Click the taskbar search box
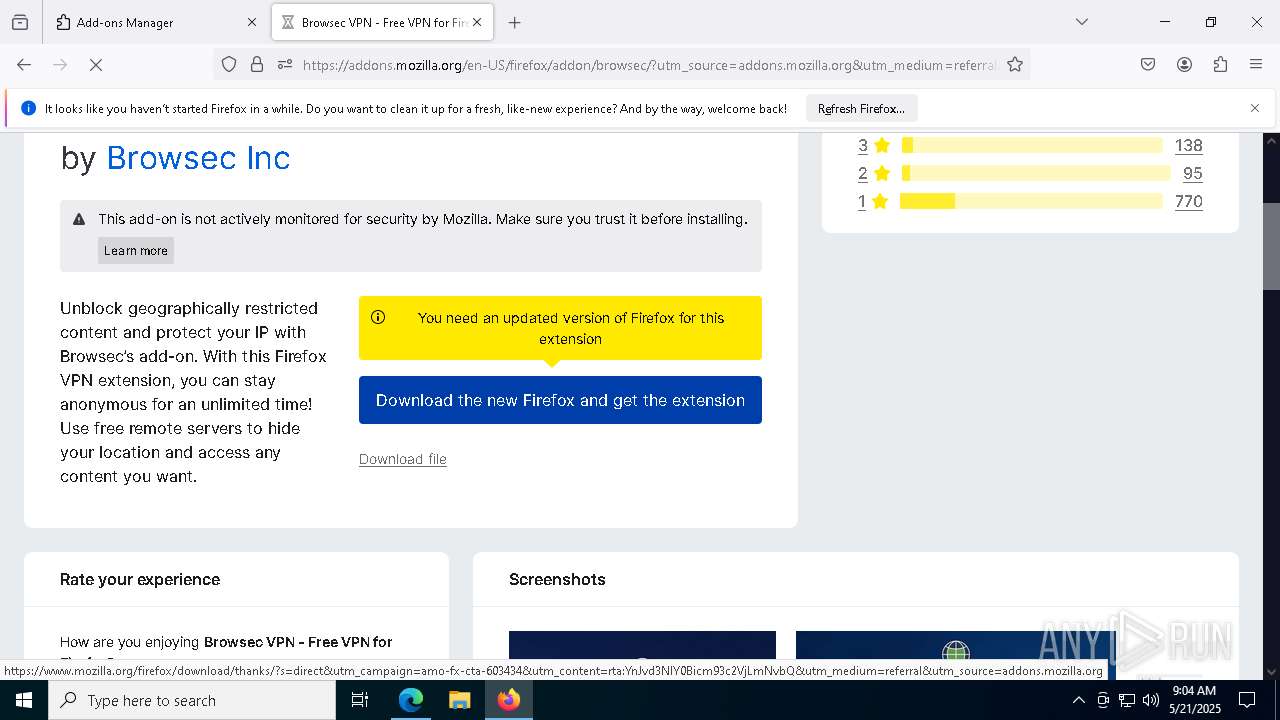This screenshot has height=720, width=1280. (x=192, y=700)
